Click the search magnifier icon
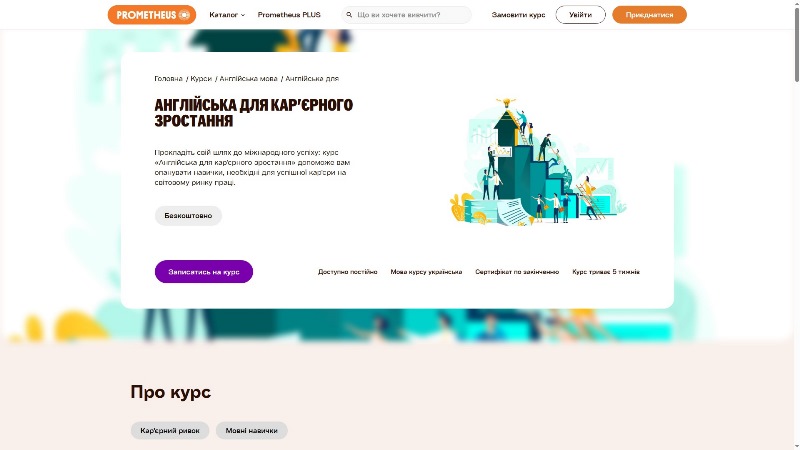The height and width of the screenshot is (450, 800). (349, 15)
